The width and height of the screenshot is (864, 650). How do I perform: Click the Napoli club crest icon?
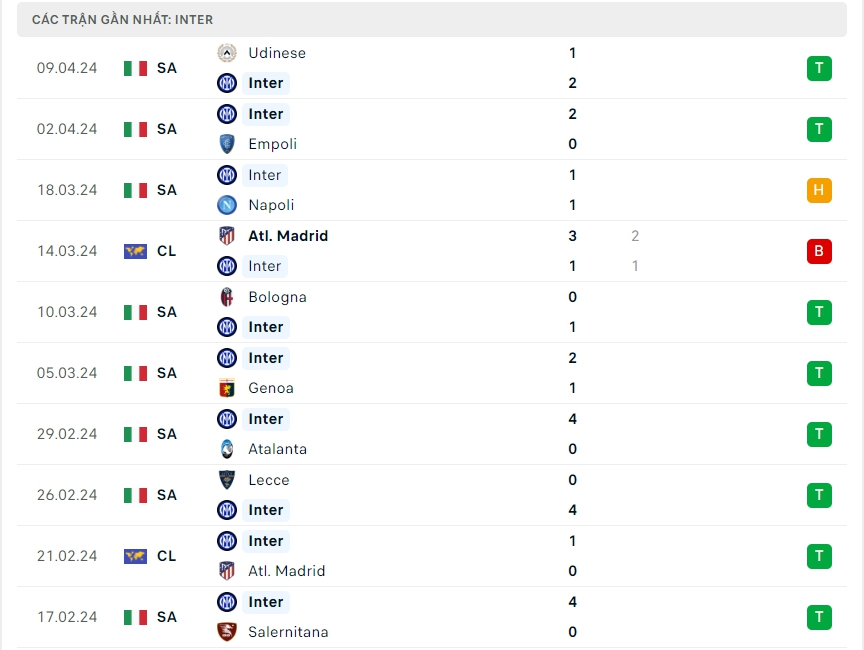click(x=227, y=205)
